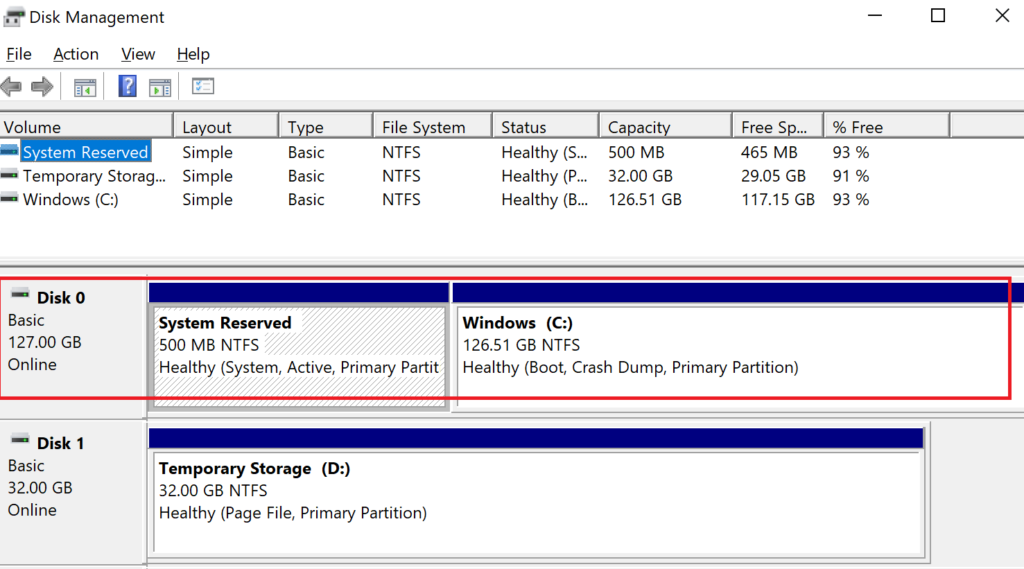The width and height of the screenshot is (1024, 569).
Task: Click the Settings checklist toolbar icon
Action: (x=202, y=86)
